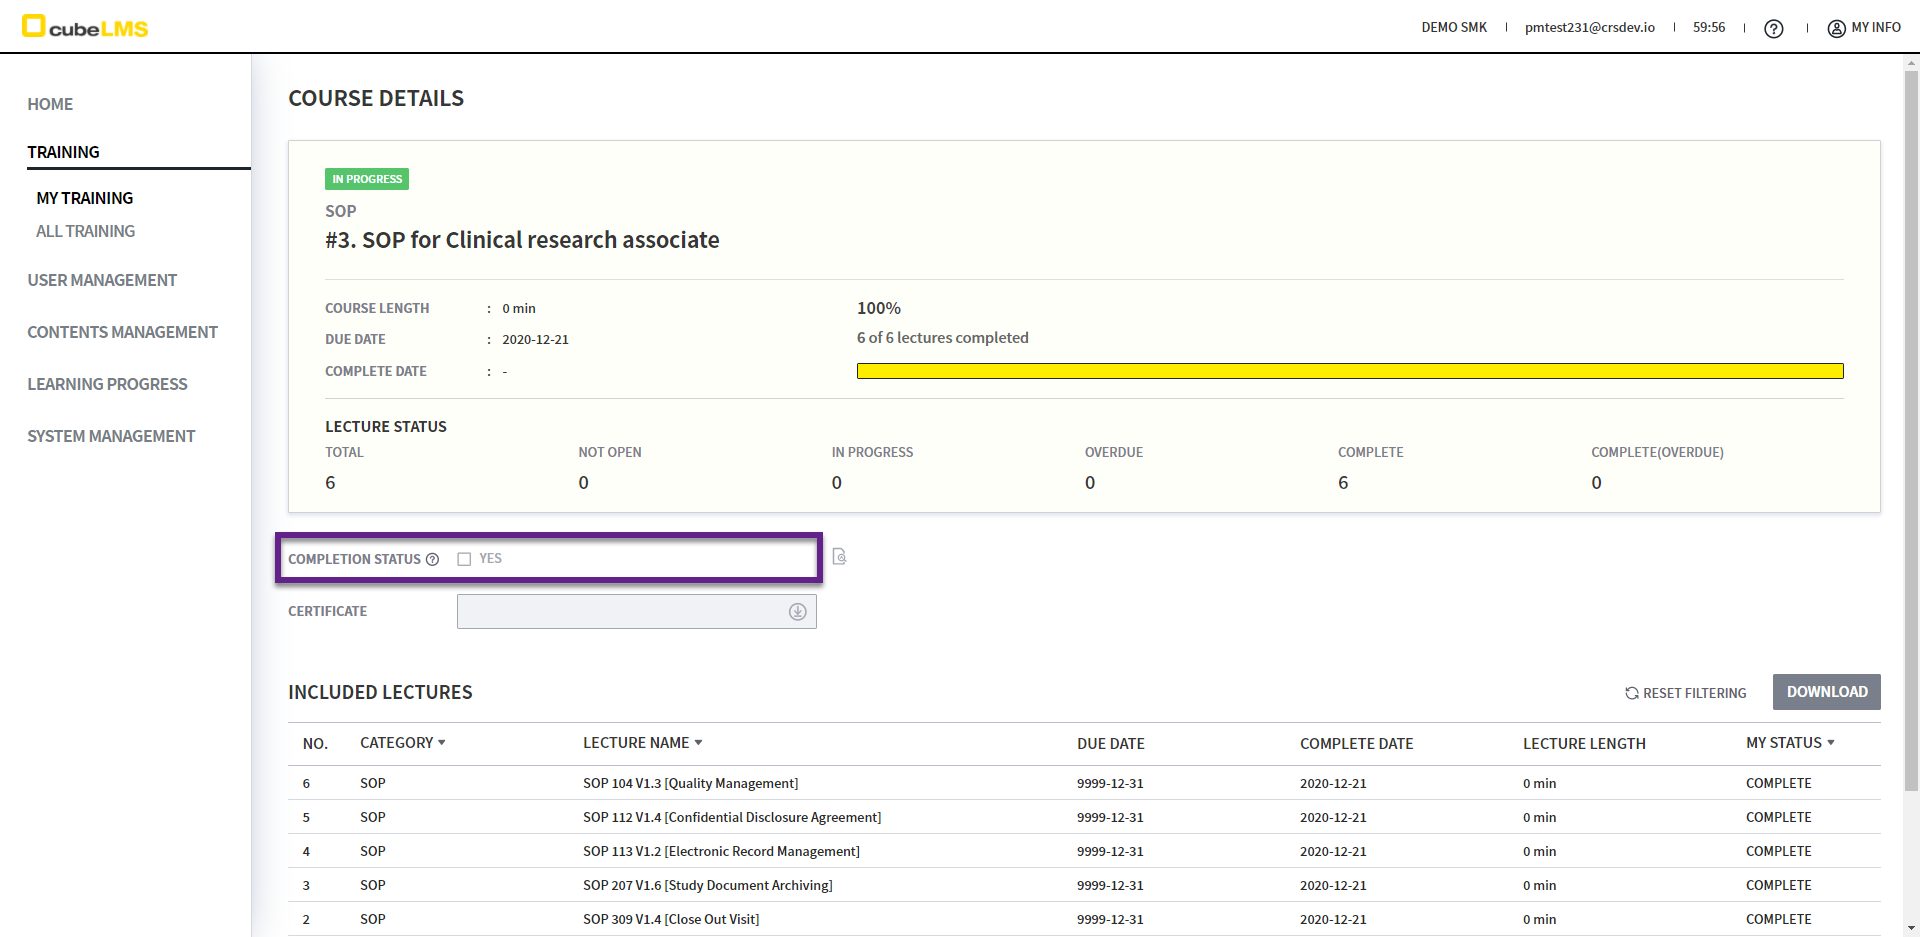
Task: Select All Training submenu item
Action: [85, 231]
